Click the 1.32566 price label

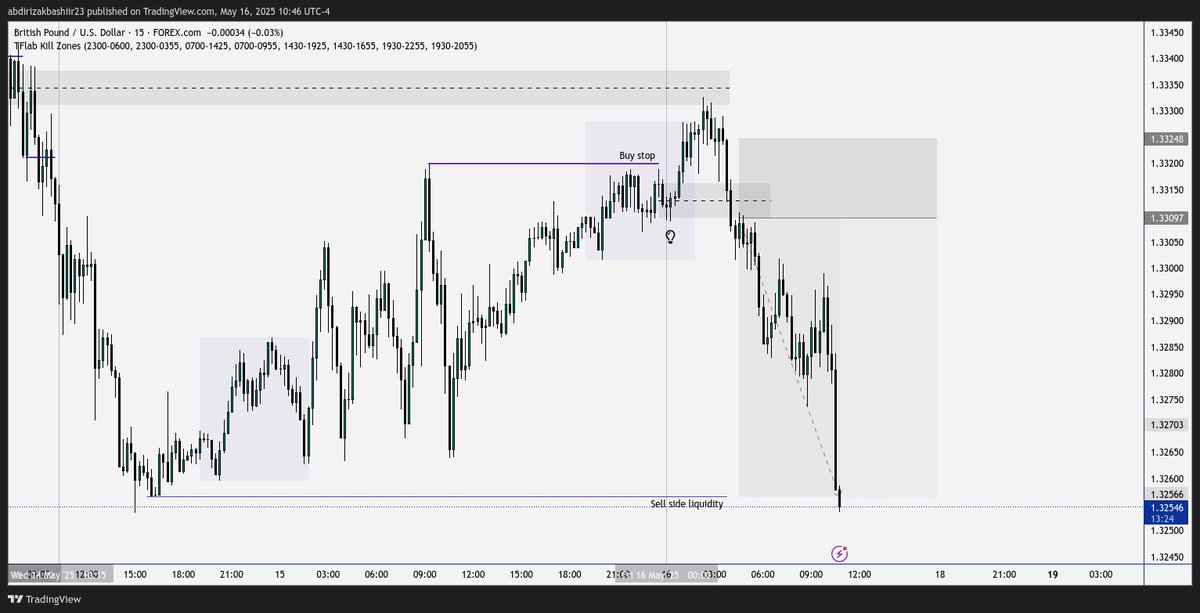1166,495
